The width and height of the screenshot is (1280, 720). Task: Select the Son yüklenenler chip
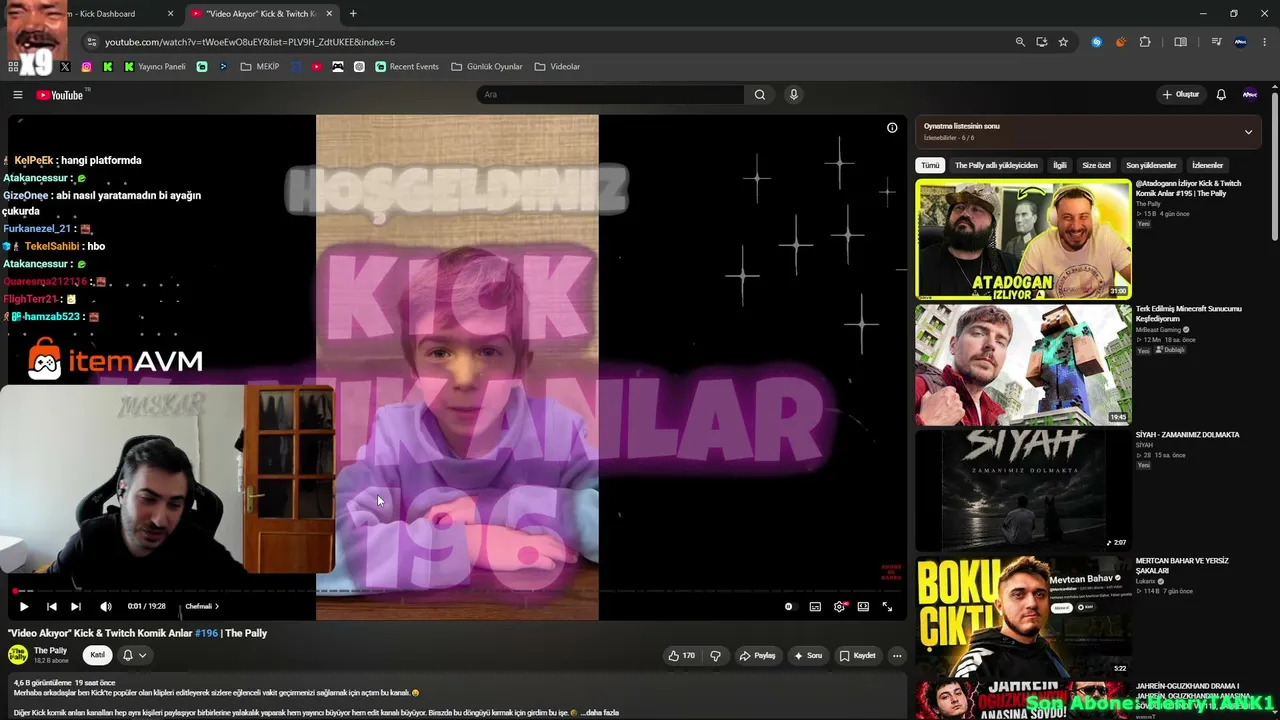coord(1151,165)
